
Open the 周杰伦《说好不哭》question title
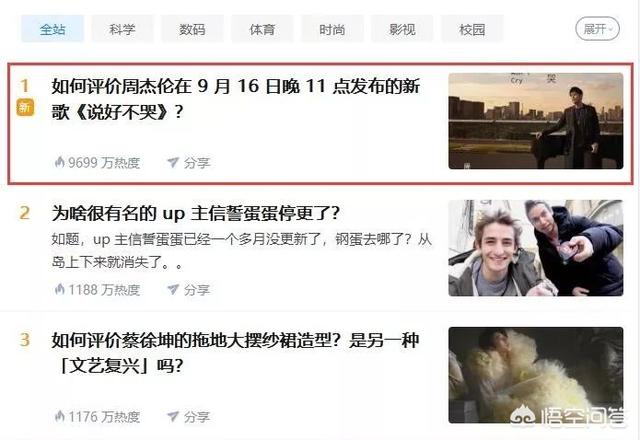point(236,98)
